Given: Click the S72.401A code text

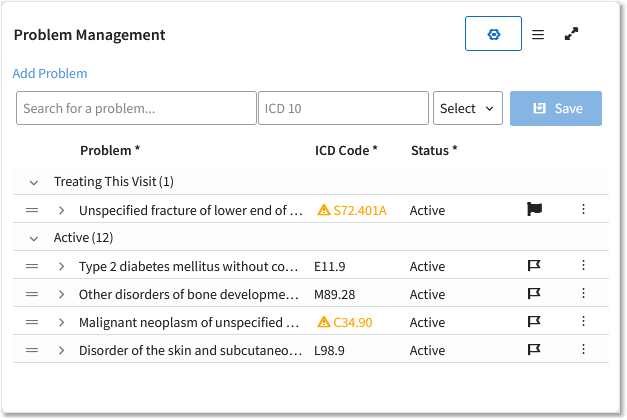Looking at the screenshot, I should pos(360,210).
